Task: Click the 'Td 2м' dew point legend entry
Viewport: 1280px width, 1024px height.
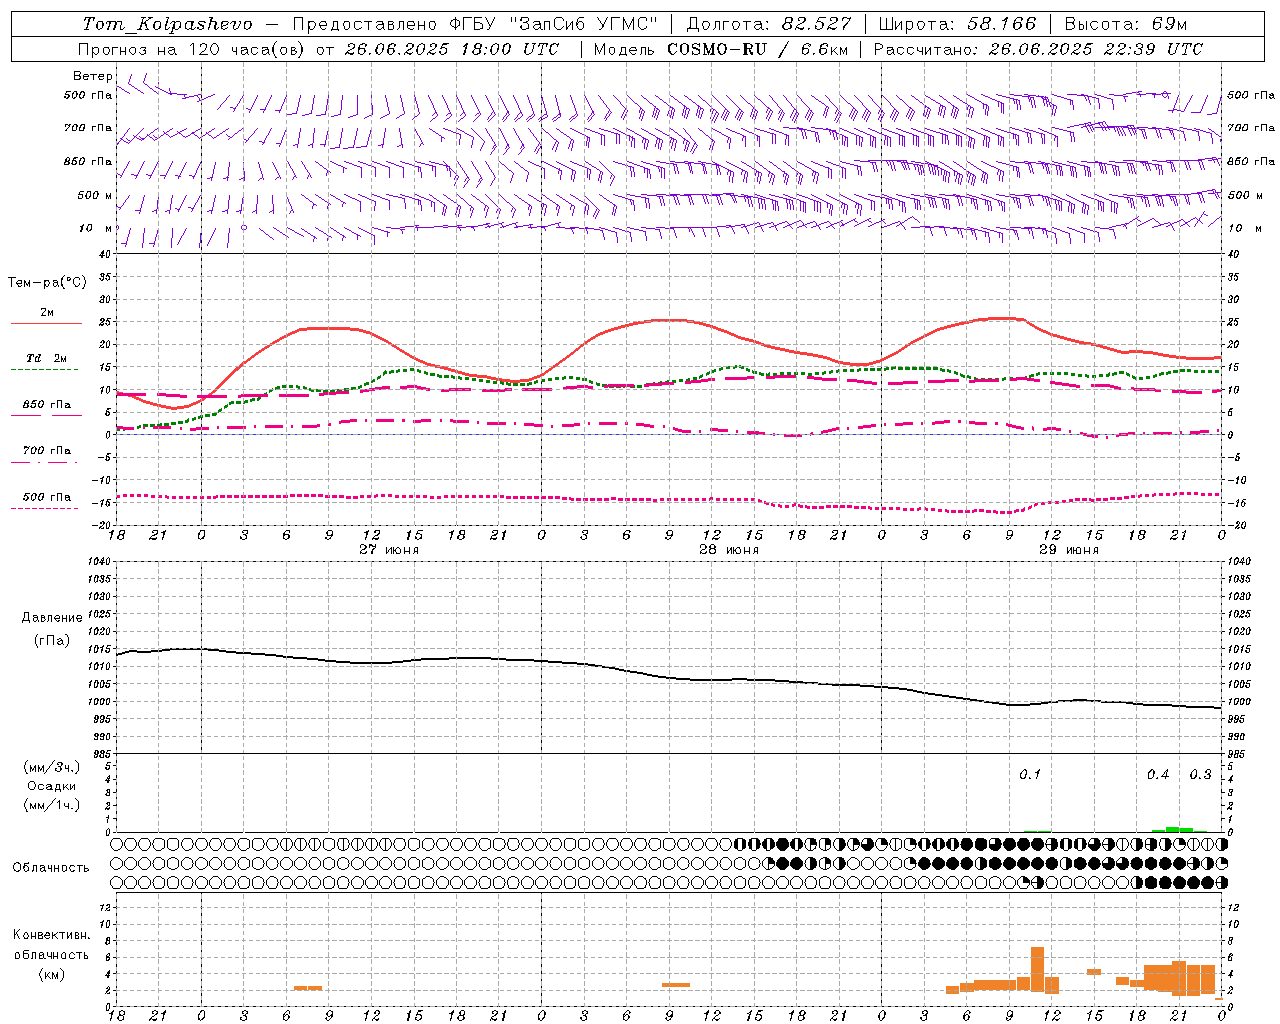Action: coord(47,358)
